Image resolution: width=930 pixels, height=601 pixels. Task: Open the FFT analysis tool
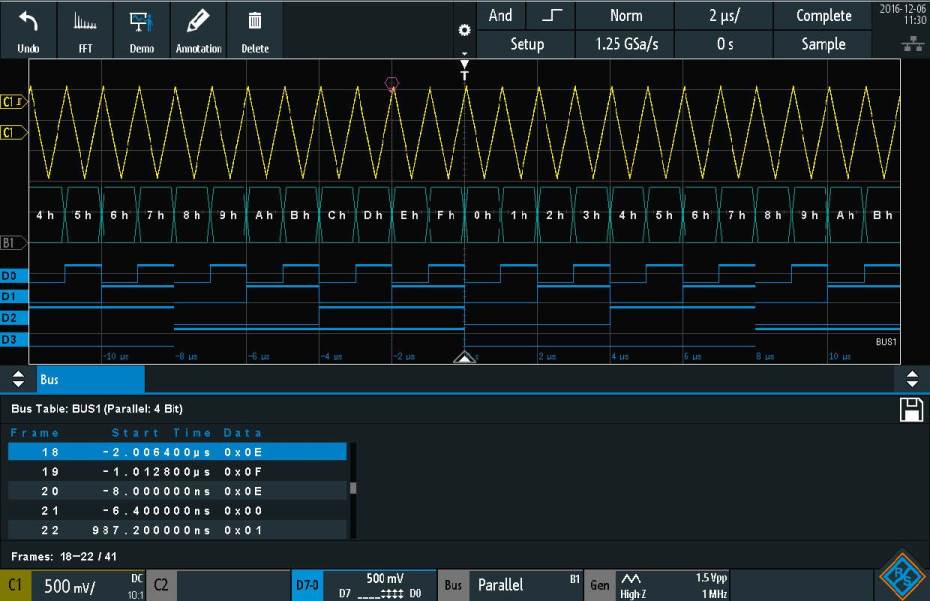[85, 29]
